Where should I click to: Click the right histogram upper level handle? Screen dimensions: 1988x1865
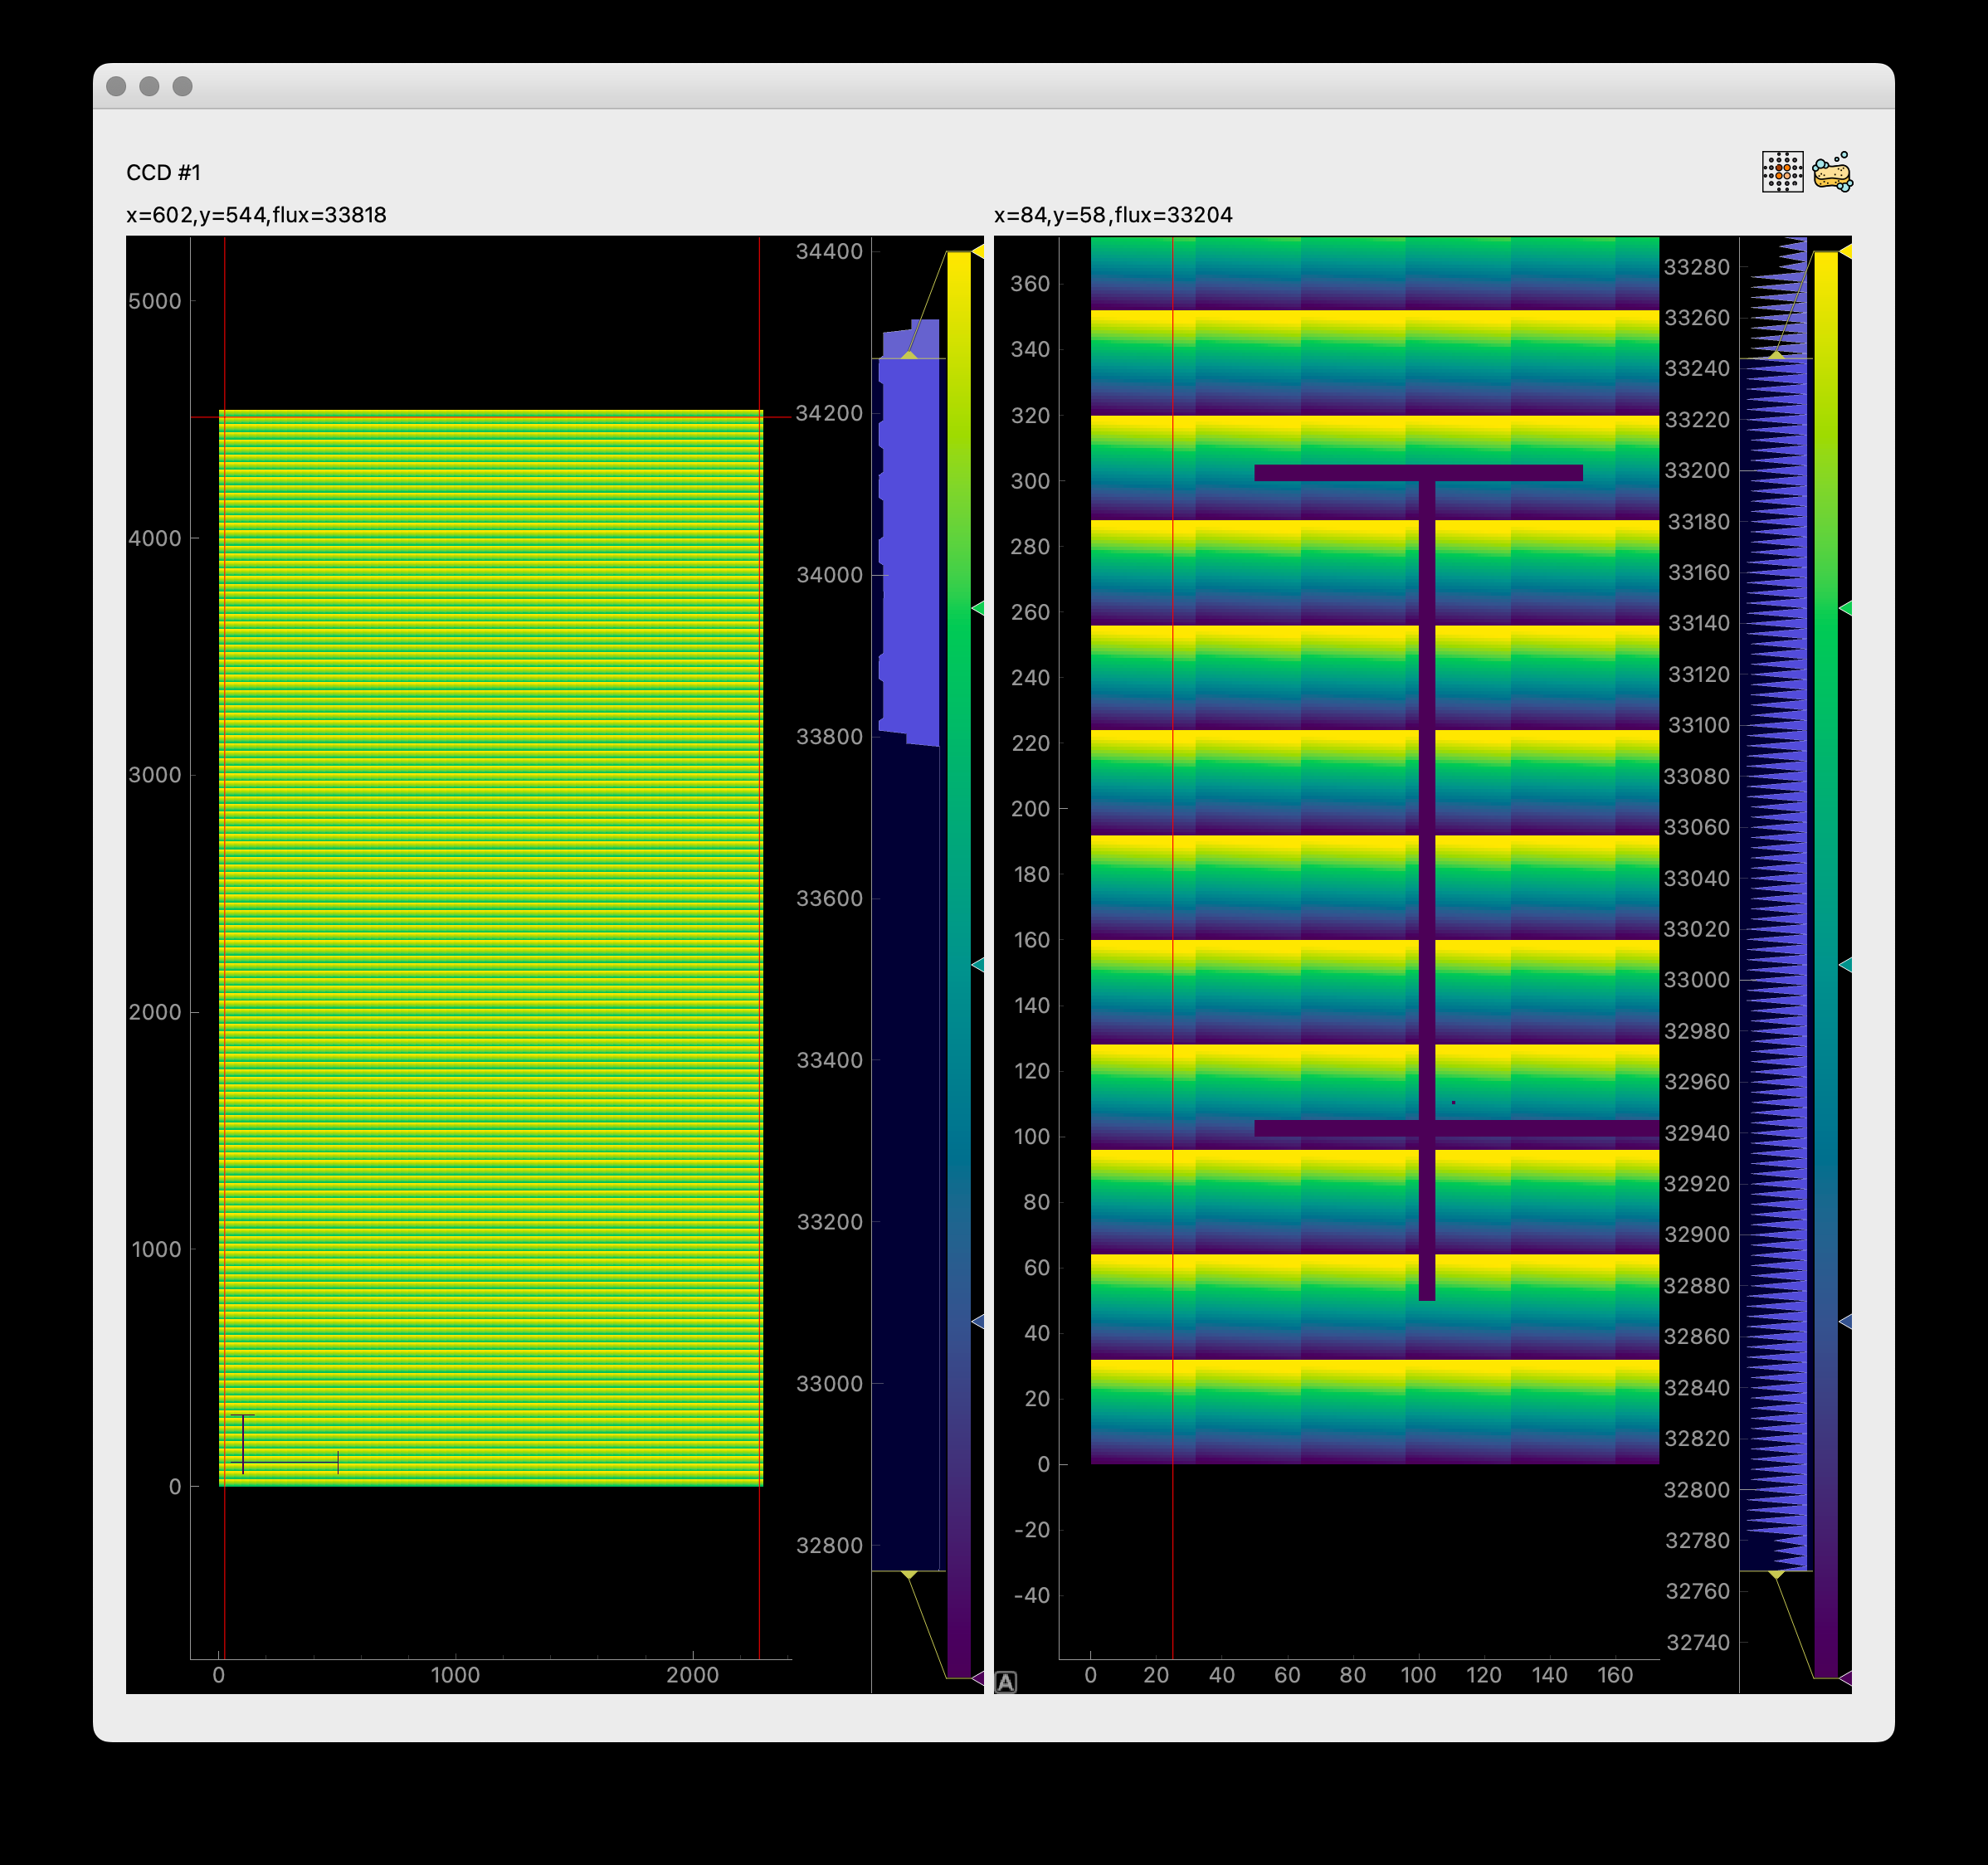1777,355
